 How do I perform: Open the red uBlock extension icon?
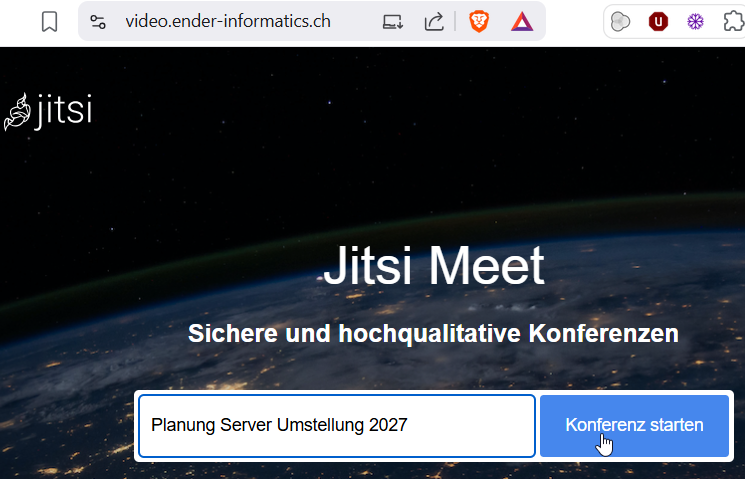coord(658,22)
